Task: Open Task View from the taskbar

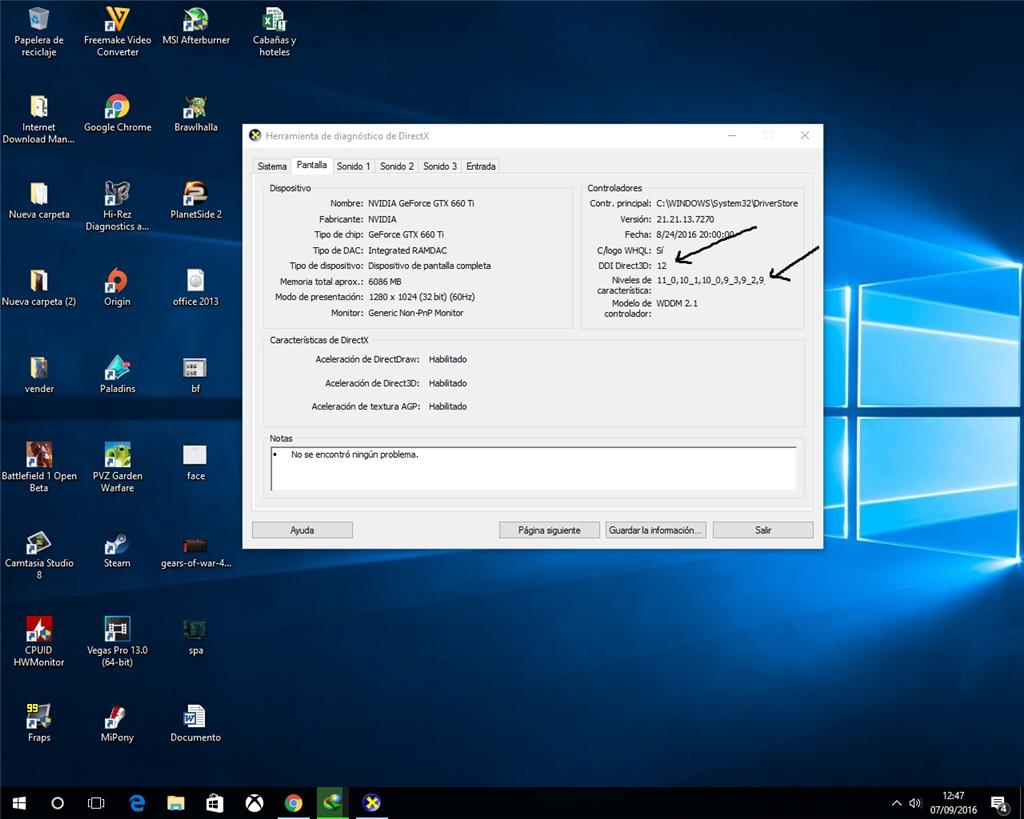Action: coord(96,803)
